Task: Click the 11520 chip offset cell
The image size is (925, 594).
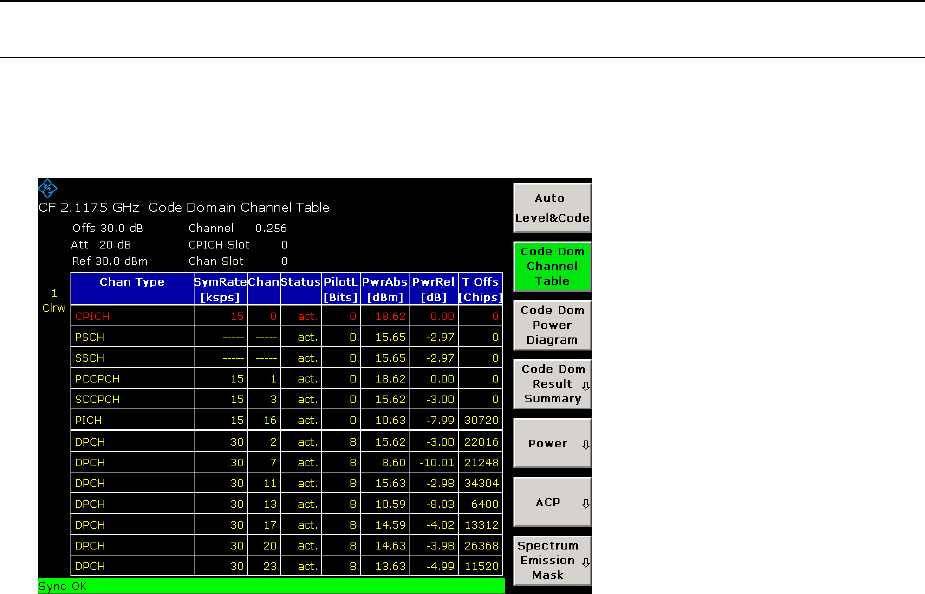Action: pyautogui.click(x=481, y=566)
